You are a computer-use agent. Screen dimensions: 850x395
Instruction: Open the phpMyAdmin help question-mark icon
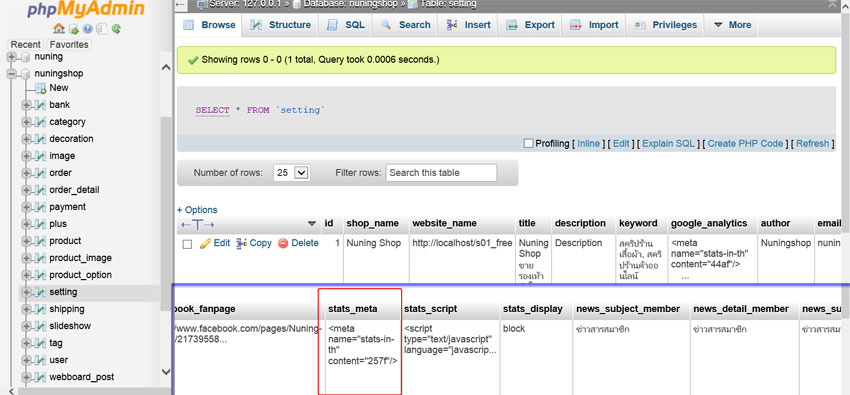(x=87, y=29)
